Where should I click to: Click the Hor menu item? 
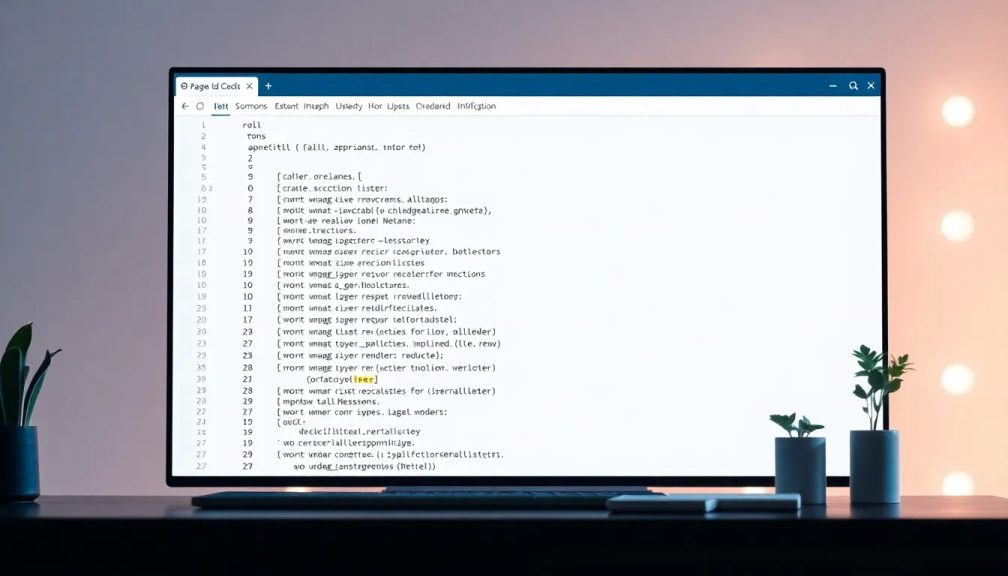point(375,106)
